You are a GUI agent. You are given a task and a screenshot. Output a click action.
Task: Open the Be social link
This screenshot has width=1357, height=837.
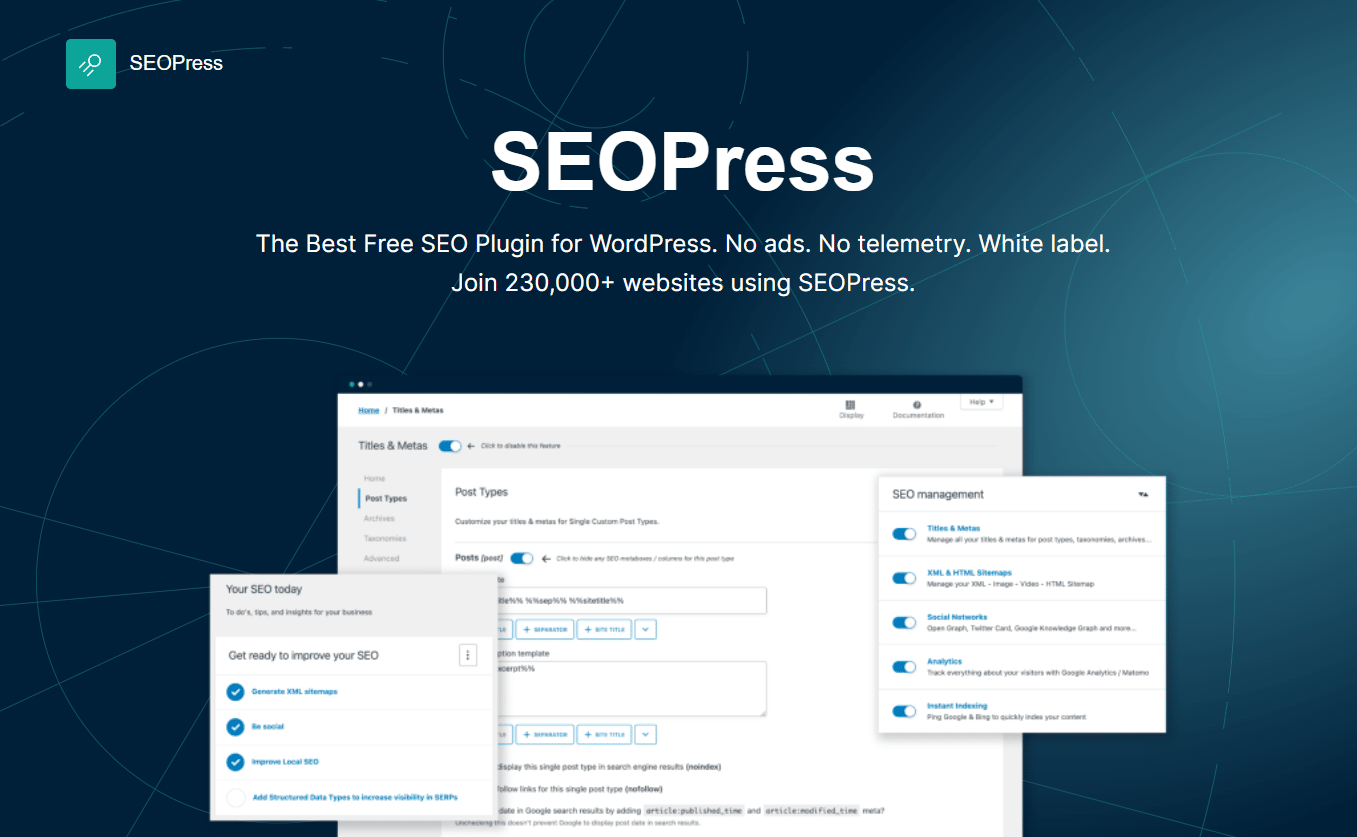click(268, 727)
